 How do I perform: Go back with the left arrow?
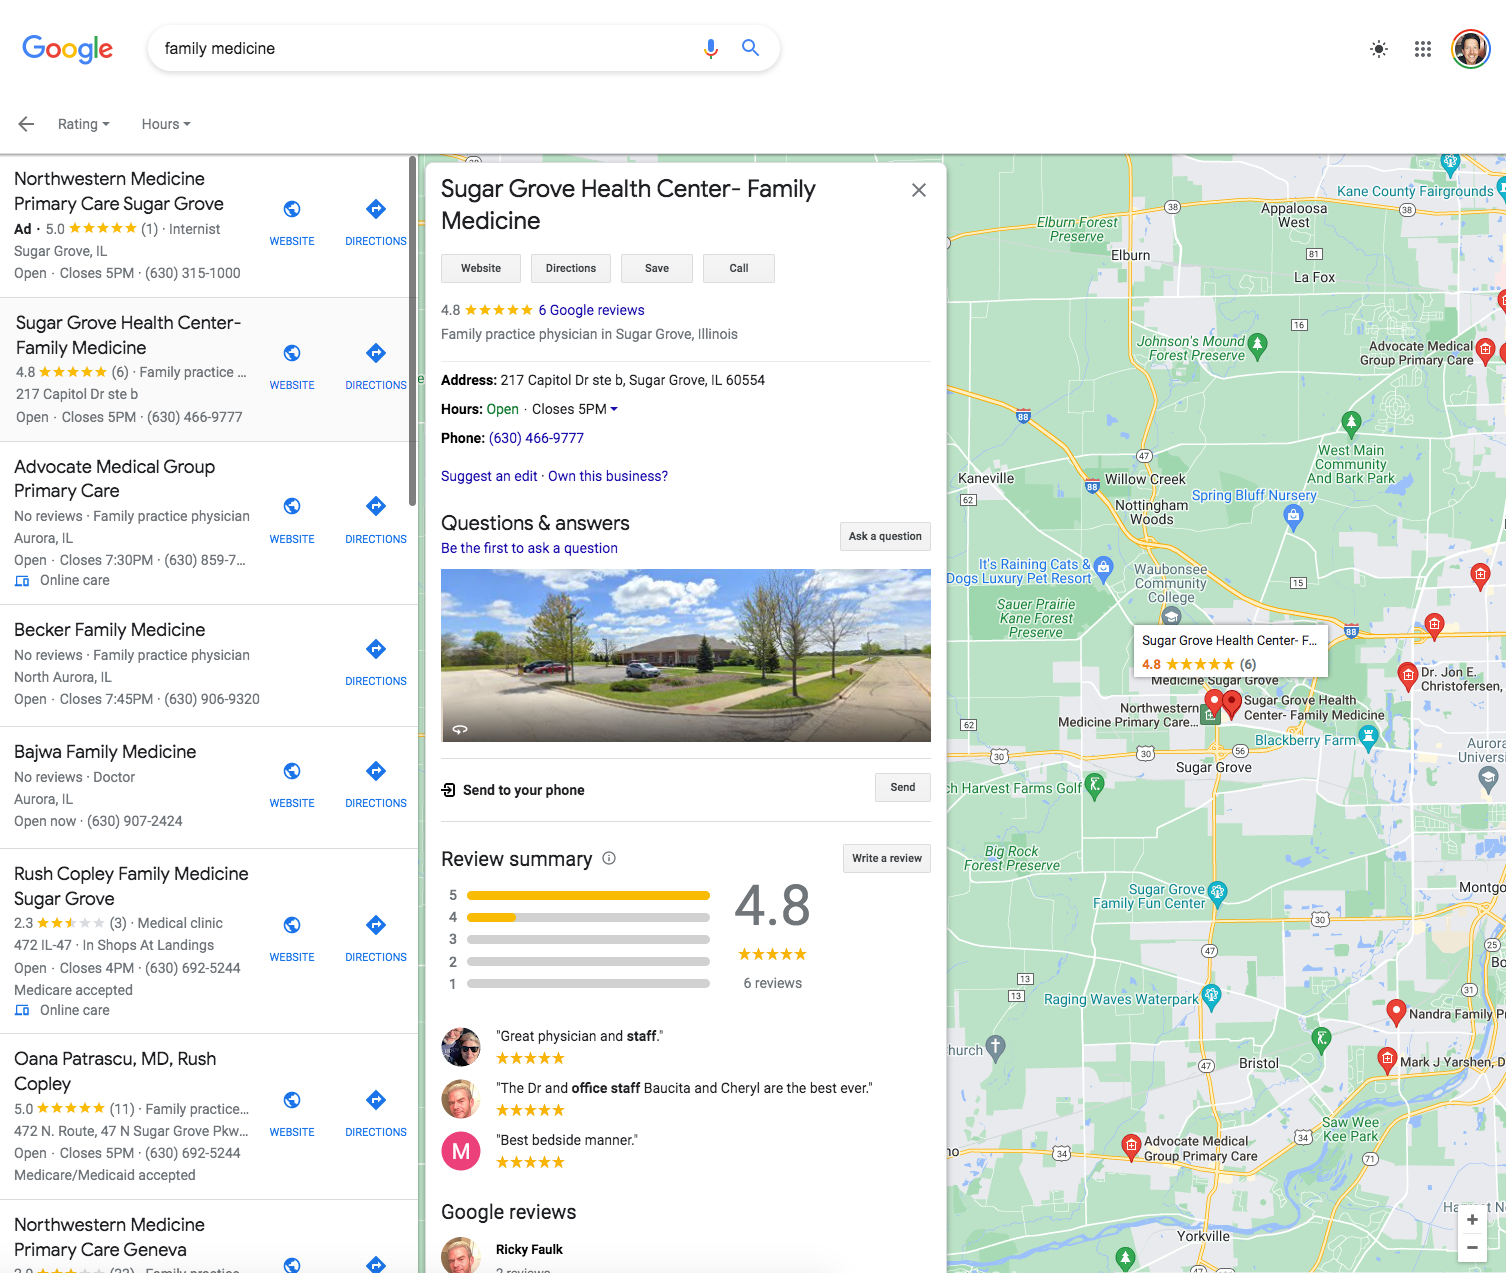coord(26,124)
